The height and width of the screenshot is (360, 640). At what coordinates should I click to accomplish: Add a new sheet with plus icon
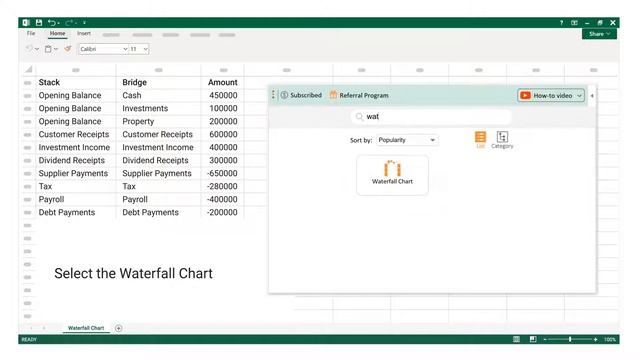pyautogui.click(x=118, y=328)
